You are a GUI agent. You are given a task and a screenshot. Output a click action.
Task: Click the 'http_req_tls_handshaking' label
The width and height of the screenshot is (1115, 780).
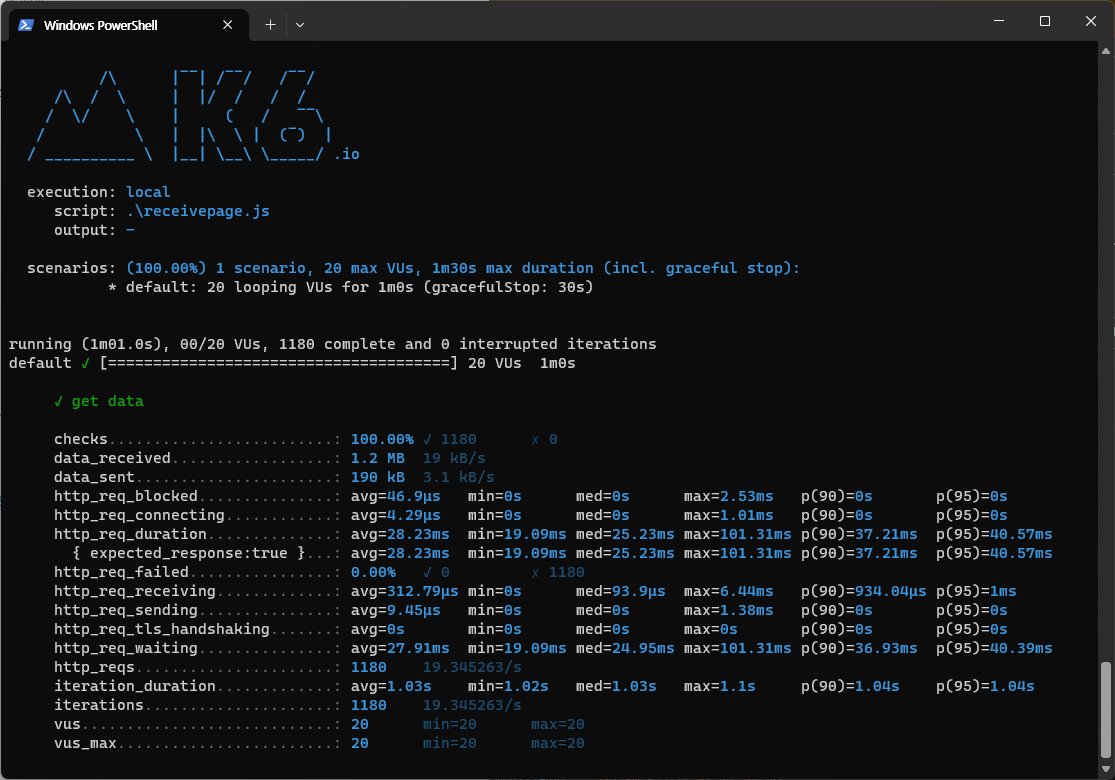pyautogui.click(x=162, y=629)
